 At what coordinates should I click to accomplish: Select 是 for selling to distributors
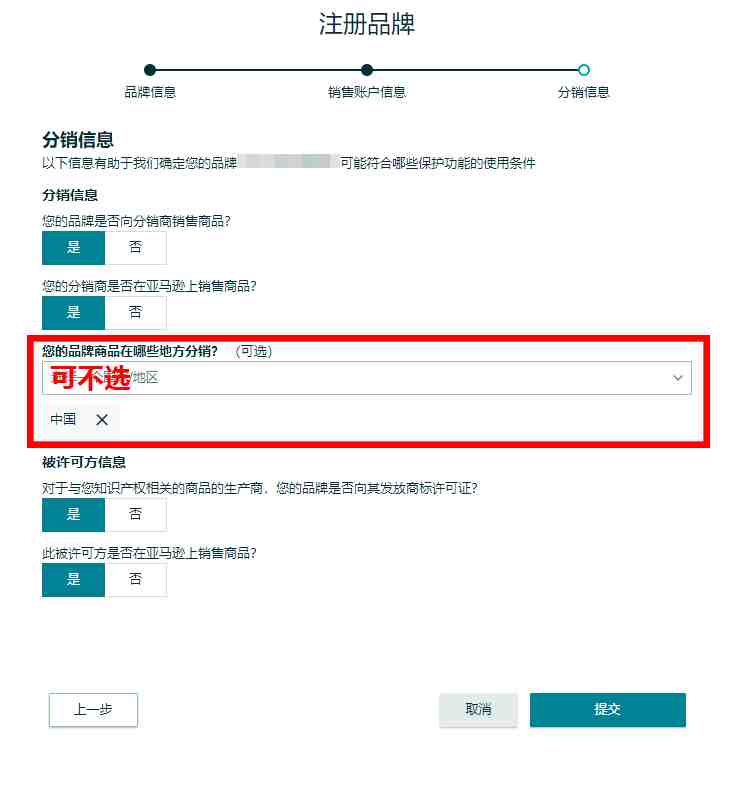pyautogui.click(x=74, y=248)
